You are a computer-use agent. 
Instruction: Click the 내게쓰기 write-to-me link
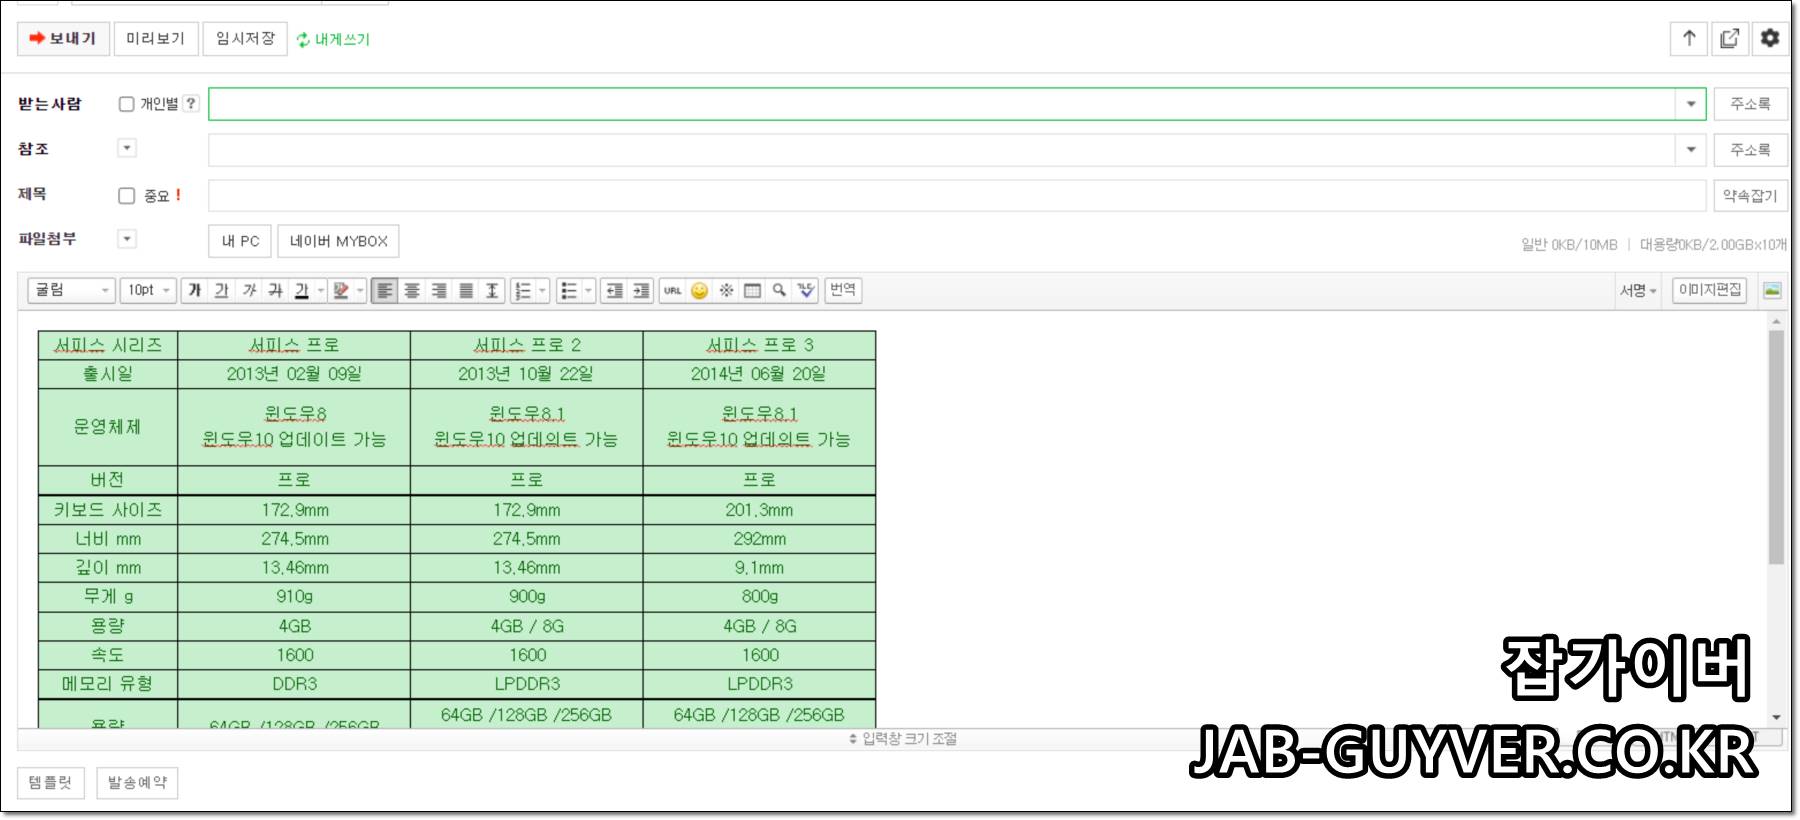[333, 39]
